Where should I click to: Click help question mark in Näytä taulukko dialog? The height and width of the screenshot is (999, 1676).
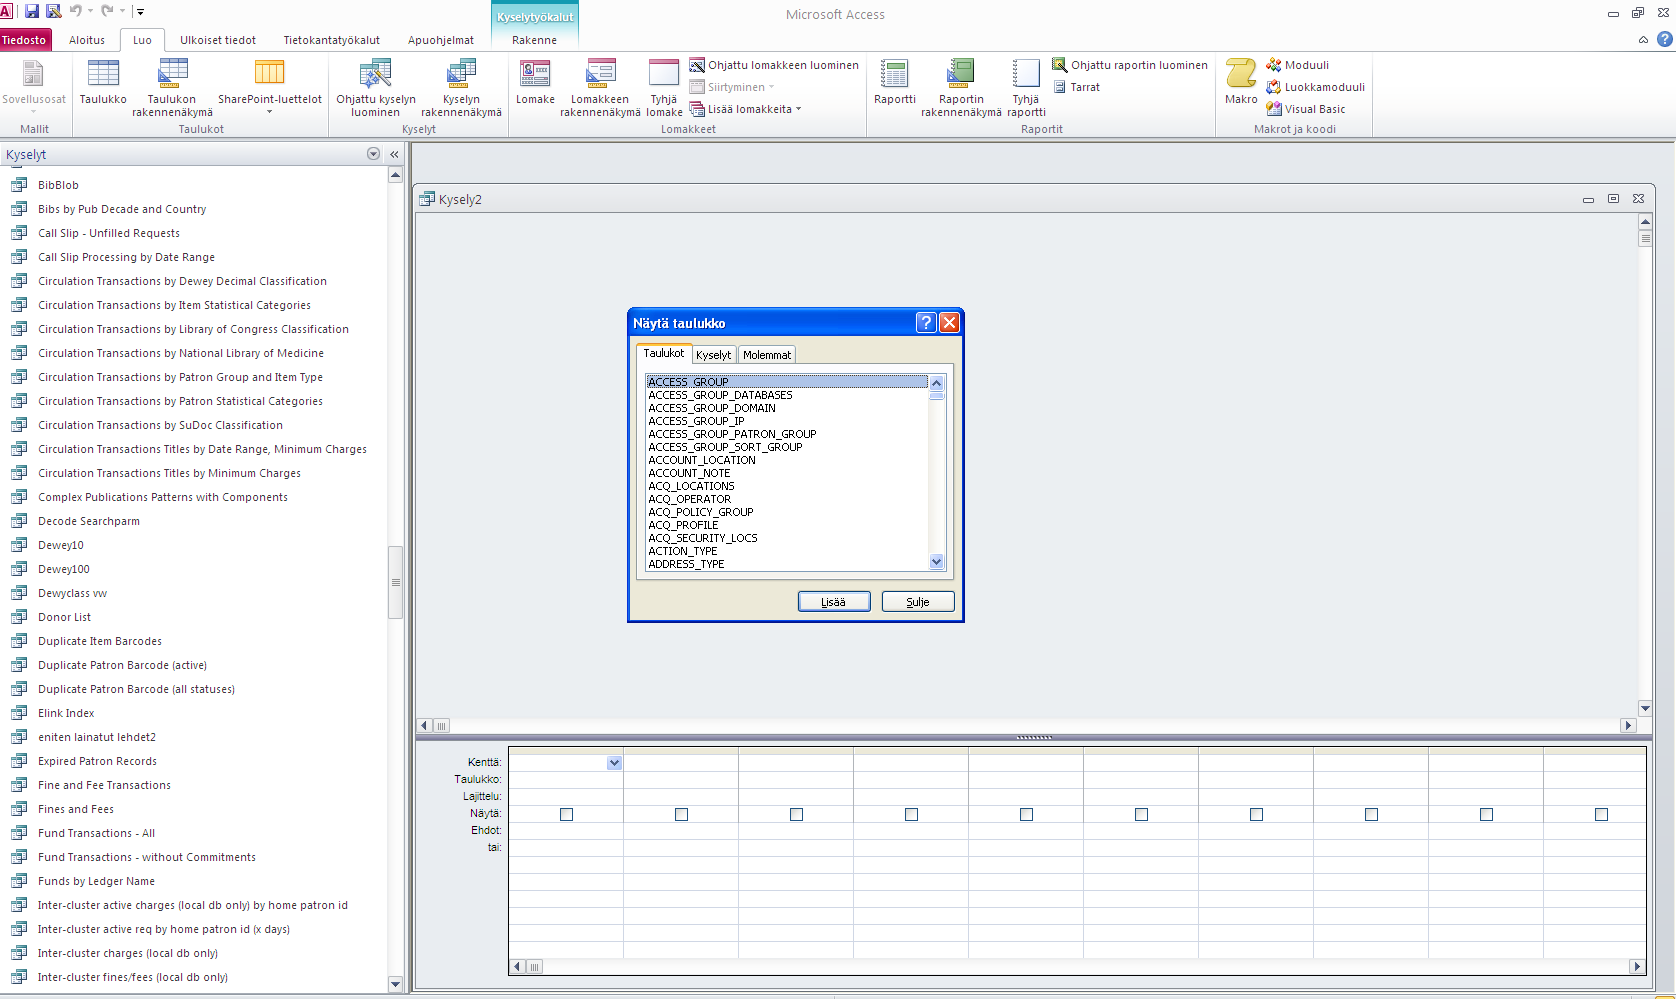926,322
